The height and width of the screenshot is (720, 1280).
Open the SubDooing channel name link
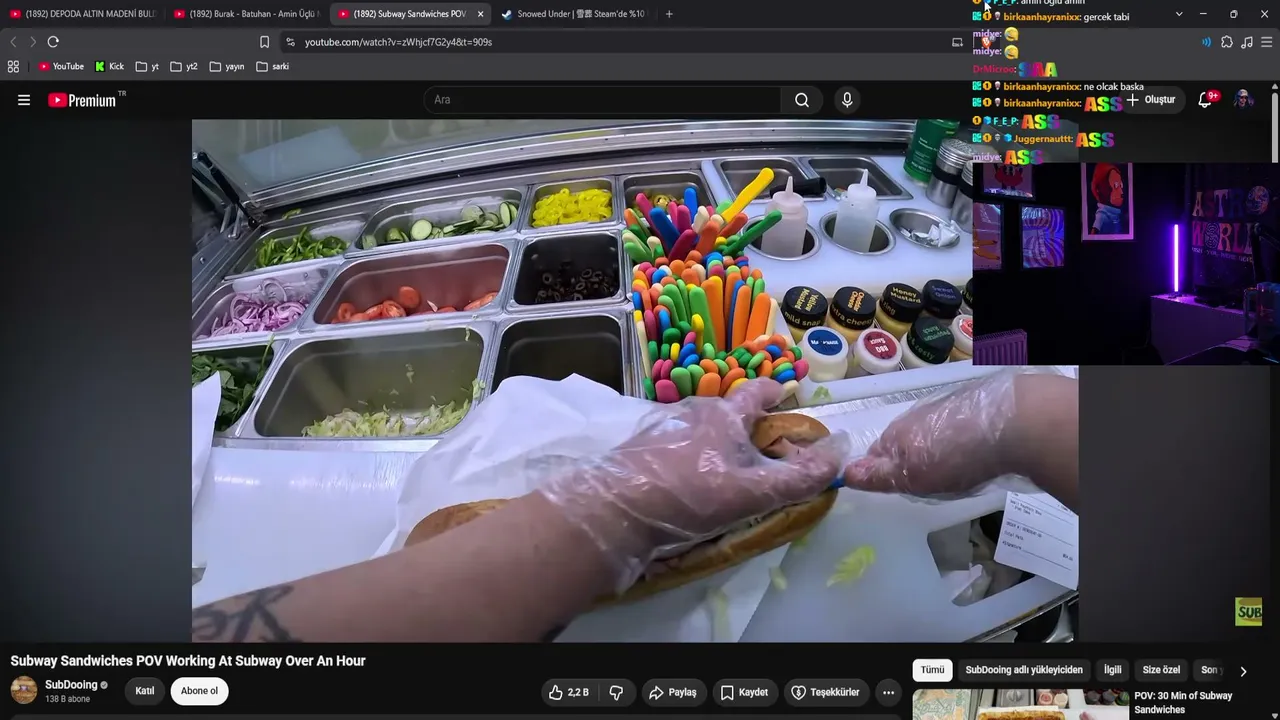point(71,685)
